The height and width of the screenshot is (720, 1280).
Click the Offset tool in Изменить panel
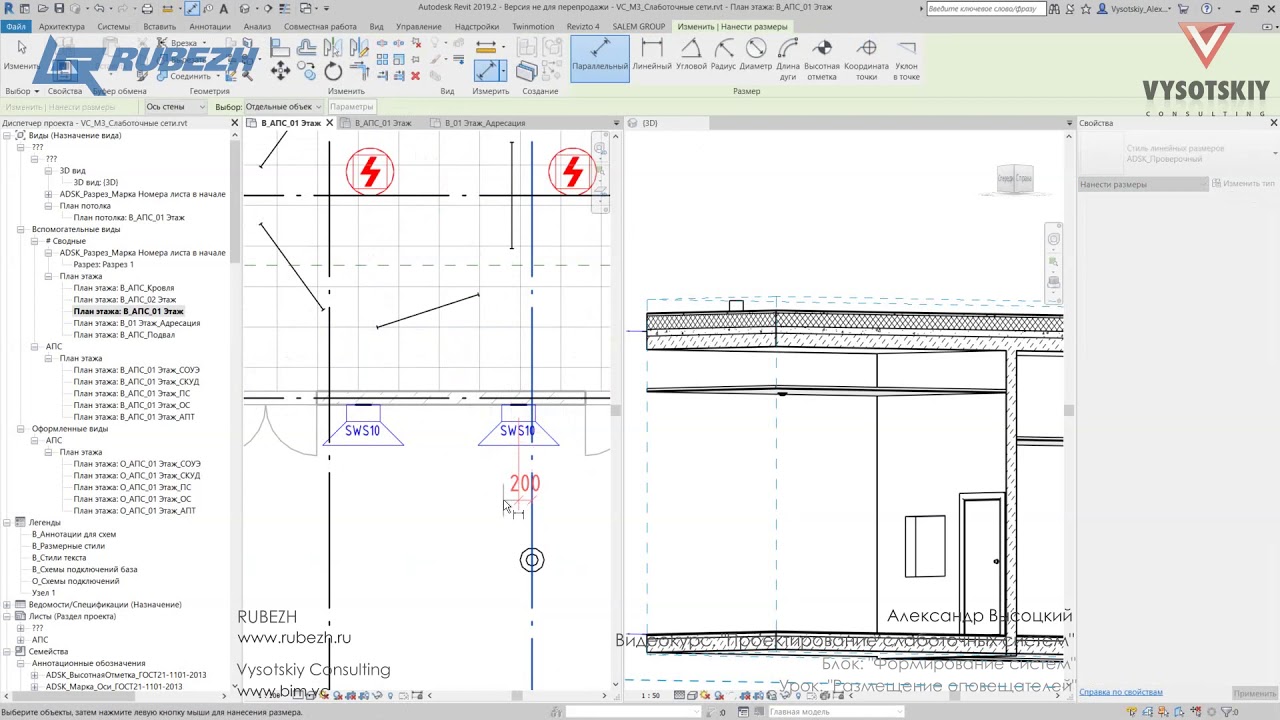tap(306, 48)
